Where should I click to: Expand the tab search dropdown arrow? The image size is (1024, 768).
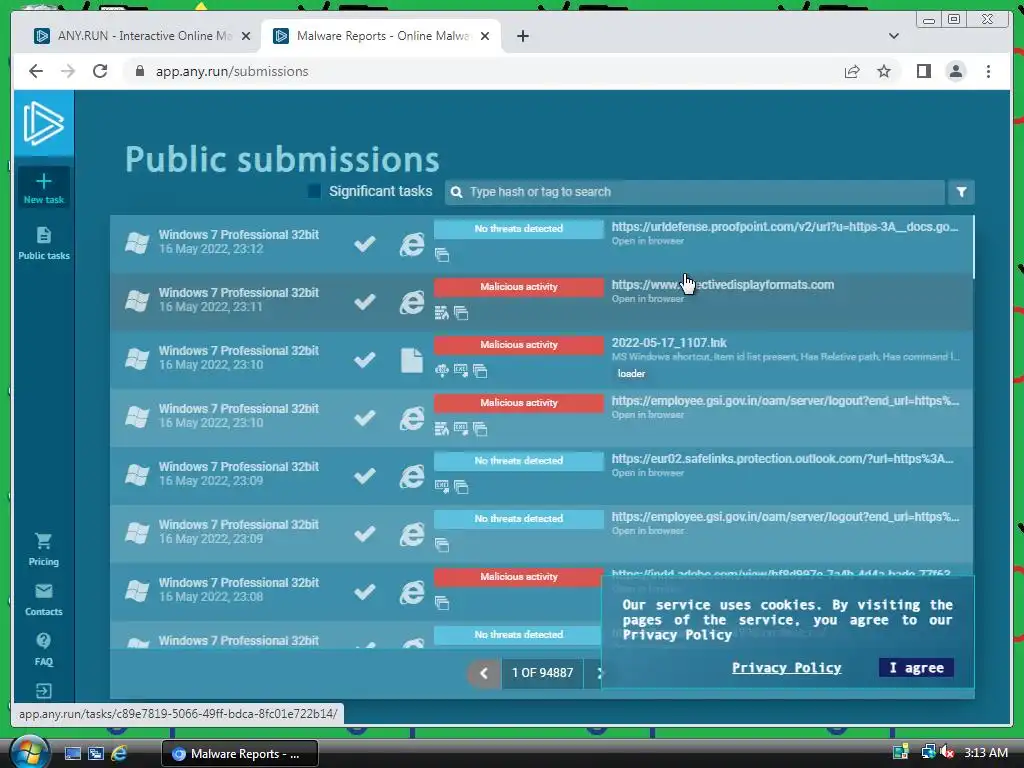893,36
